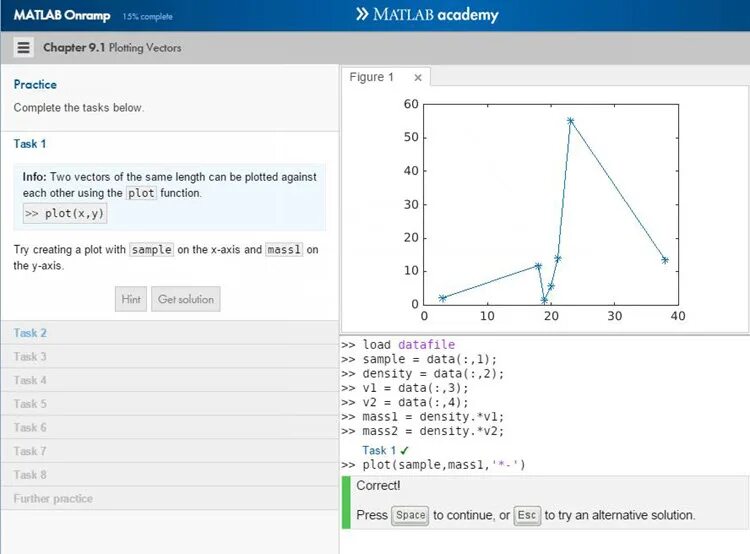Viewport: 750px width, 554px height.
Task: Click the Chapter 9.1 Plotting Vectors heading
Action: 112,47
